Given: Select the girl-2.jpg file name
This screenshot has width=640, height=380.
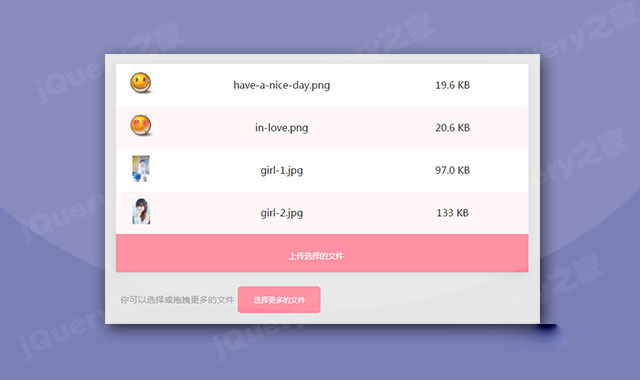Looking at the screenshot, I should tap(282, 213).
